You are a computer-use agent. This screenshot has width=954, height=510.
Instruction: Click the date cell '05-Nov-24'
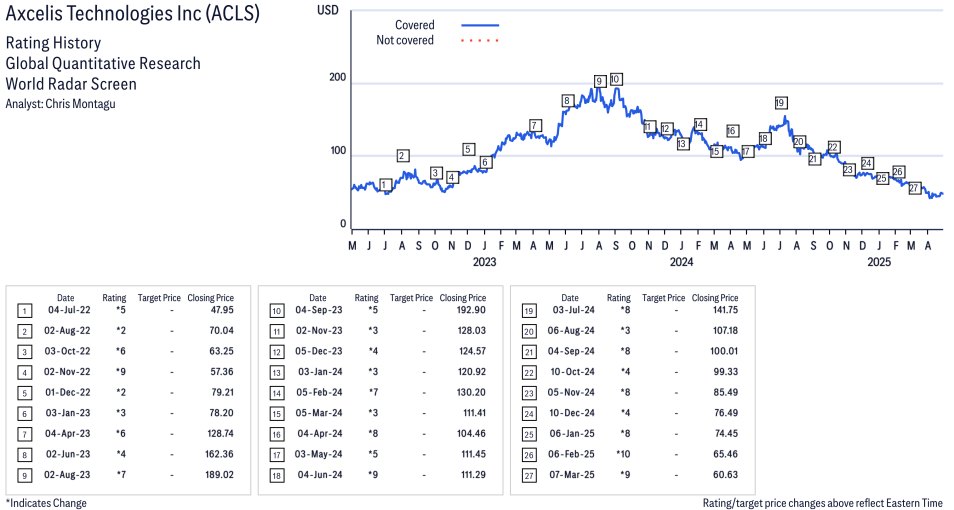point(571,393)
